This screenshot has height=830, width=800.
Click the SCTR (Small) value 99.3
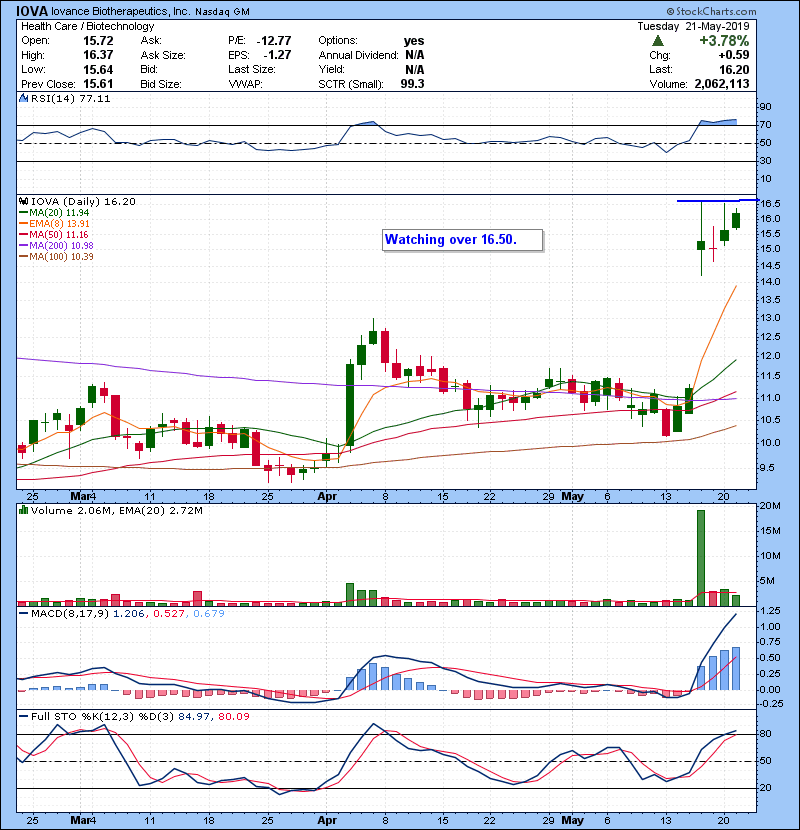point(412,84)
